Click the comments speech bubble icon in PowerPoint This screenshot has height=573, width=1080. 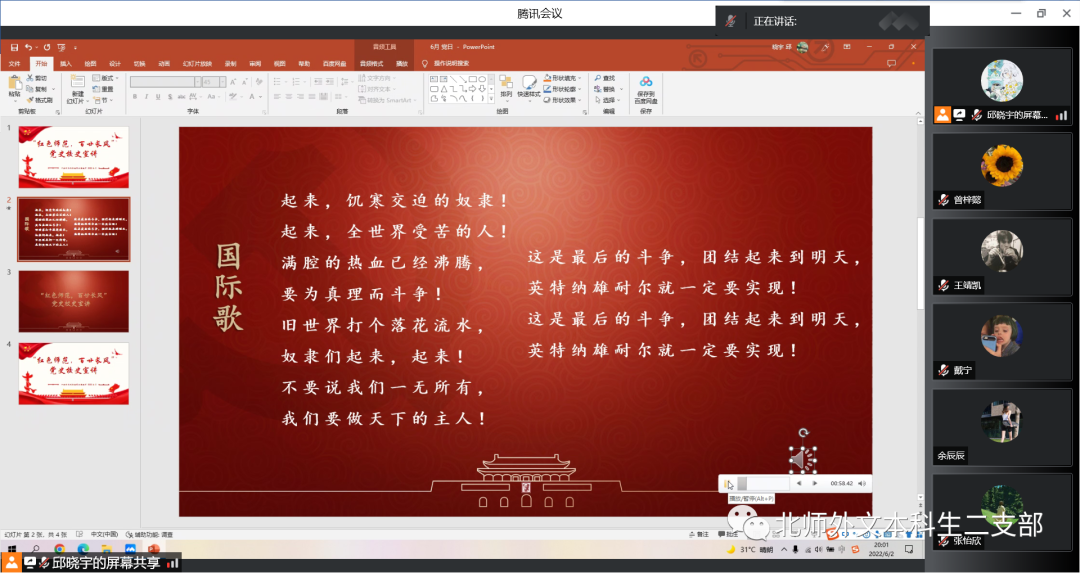click(x=891, y=63)
